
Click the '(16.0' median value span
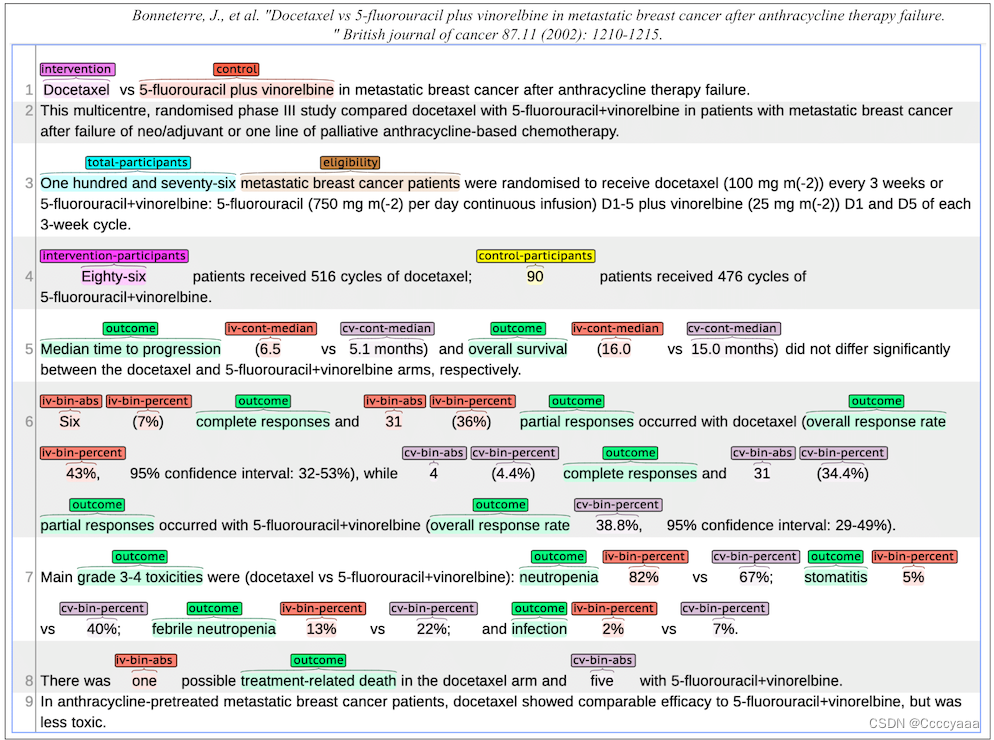tap(614, 349)
